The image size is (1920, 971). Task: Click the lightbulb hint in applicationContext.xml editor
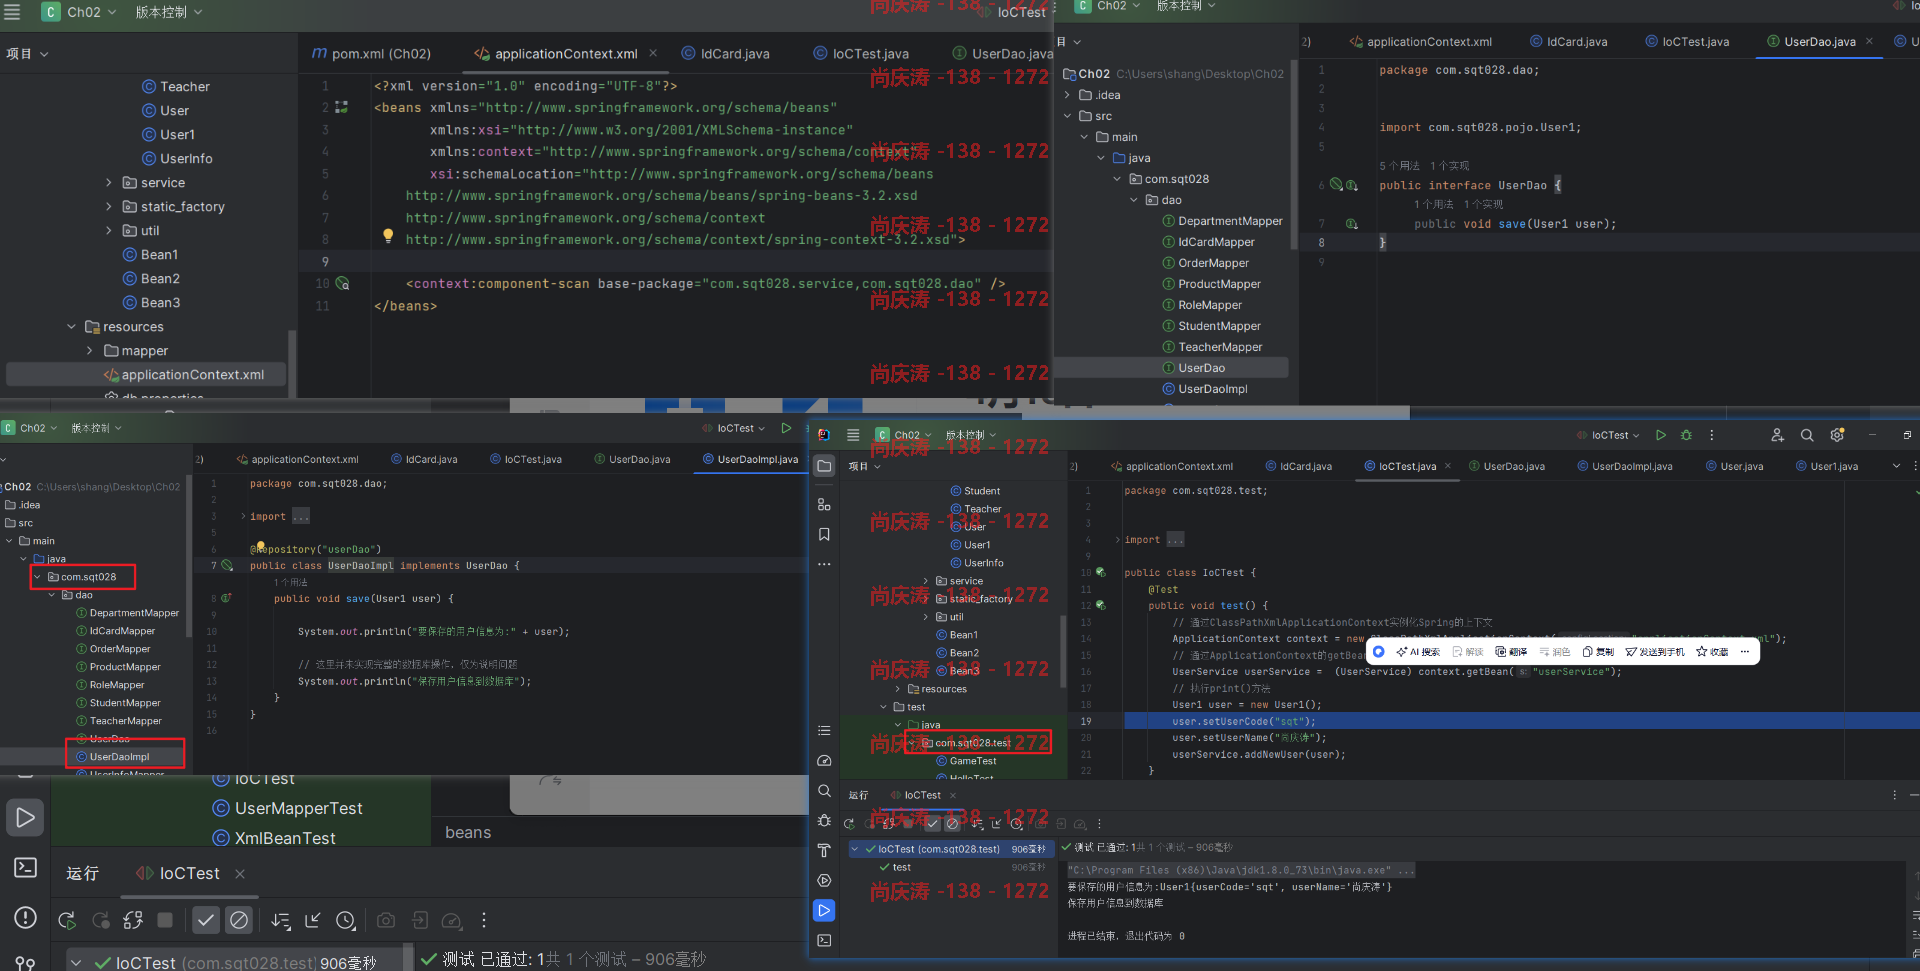pos(388,236)
